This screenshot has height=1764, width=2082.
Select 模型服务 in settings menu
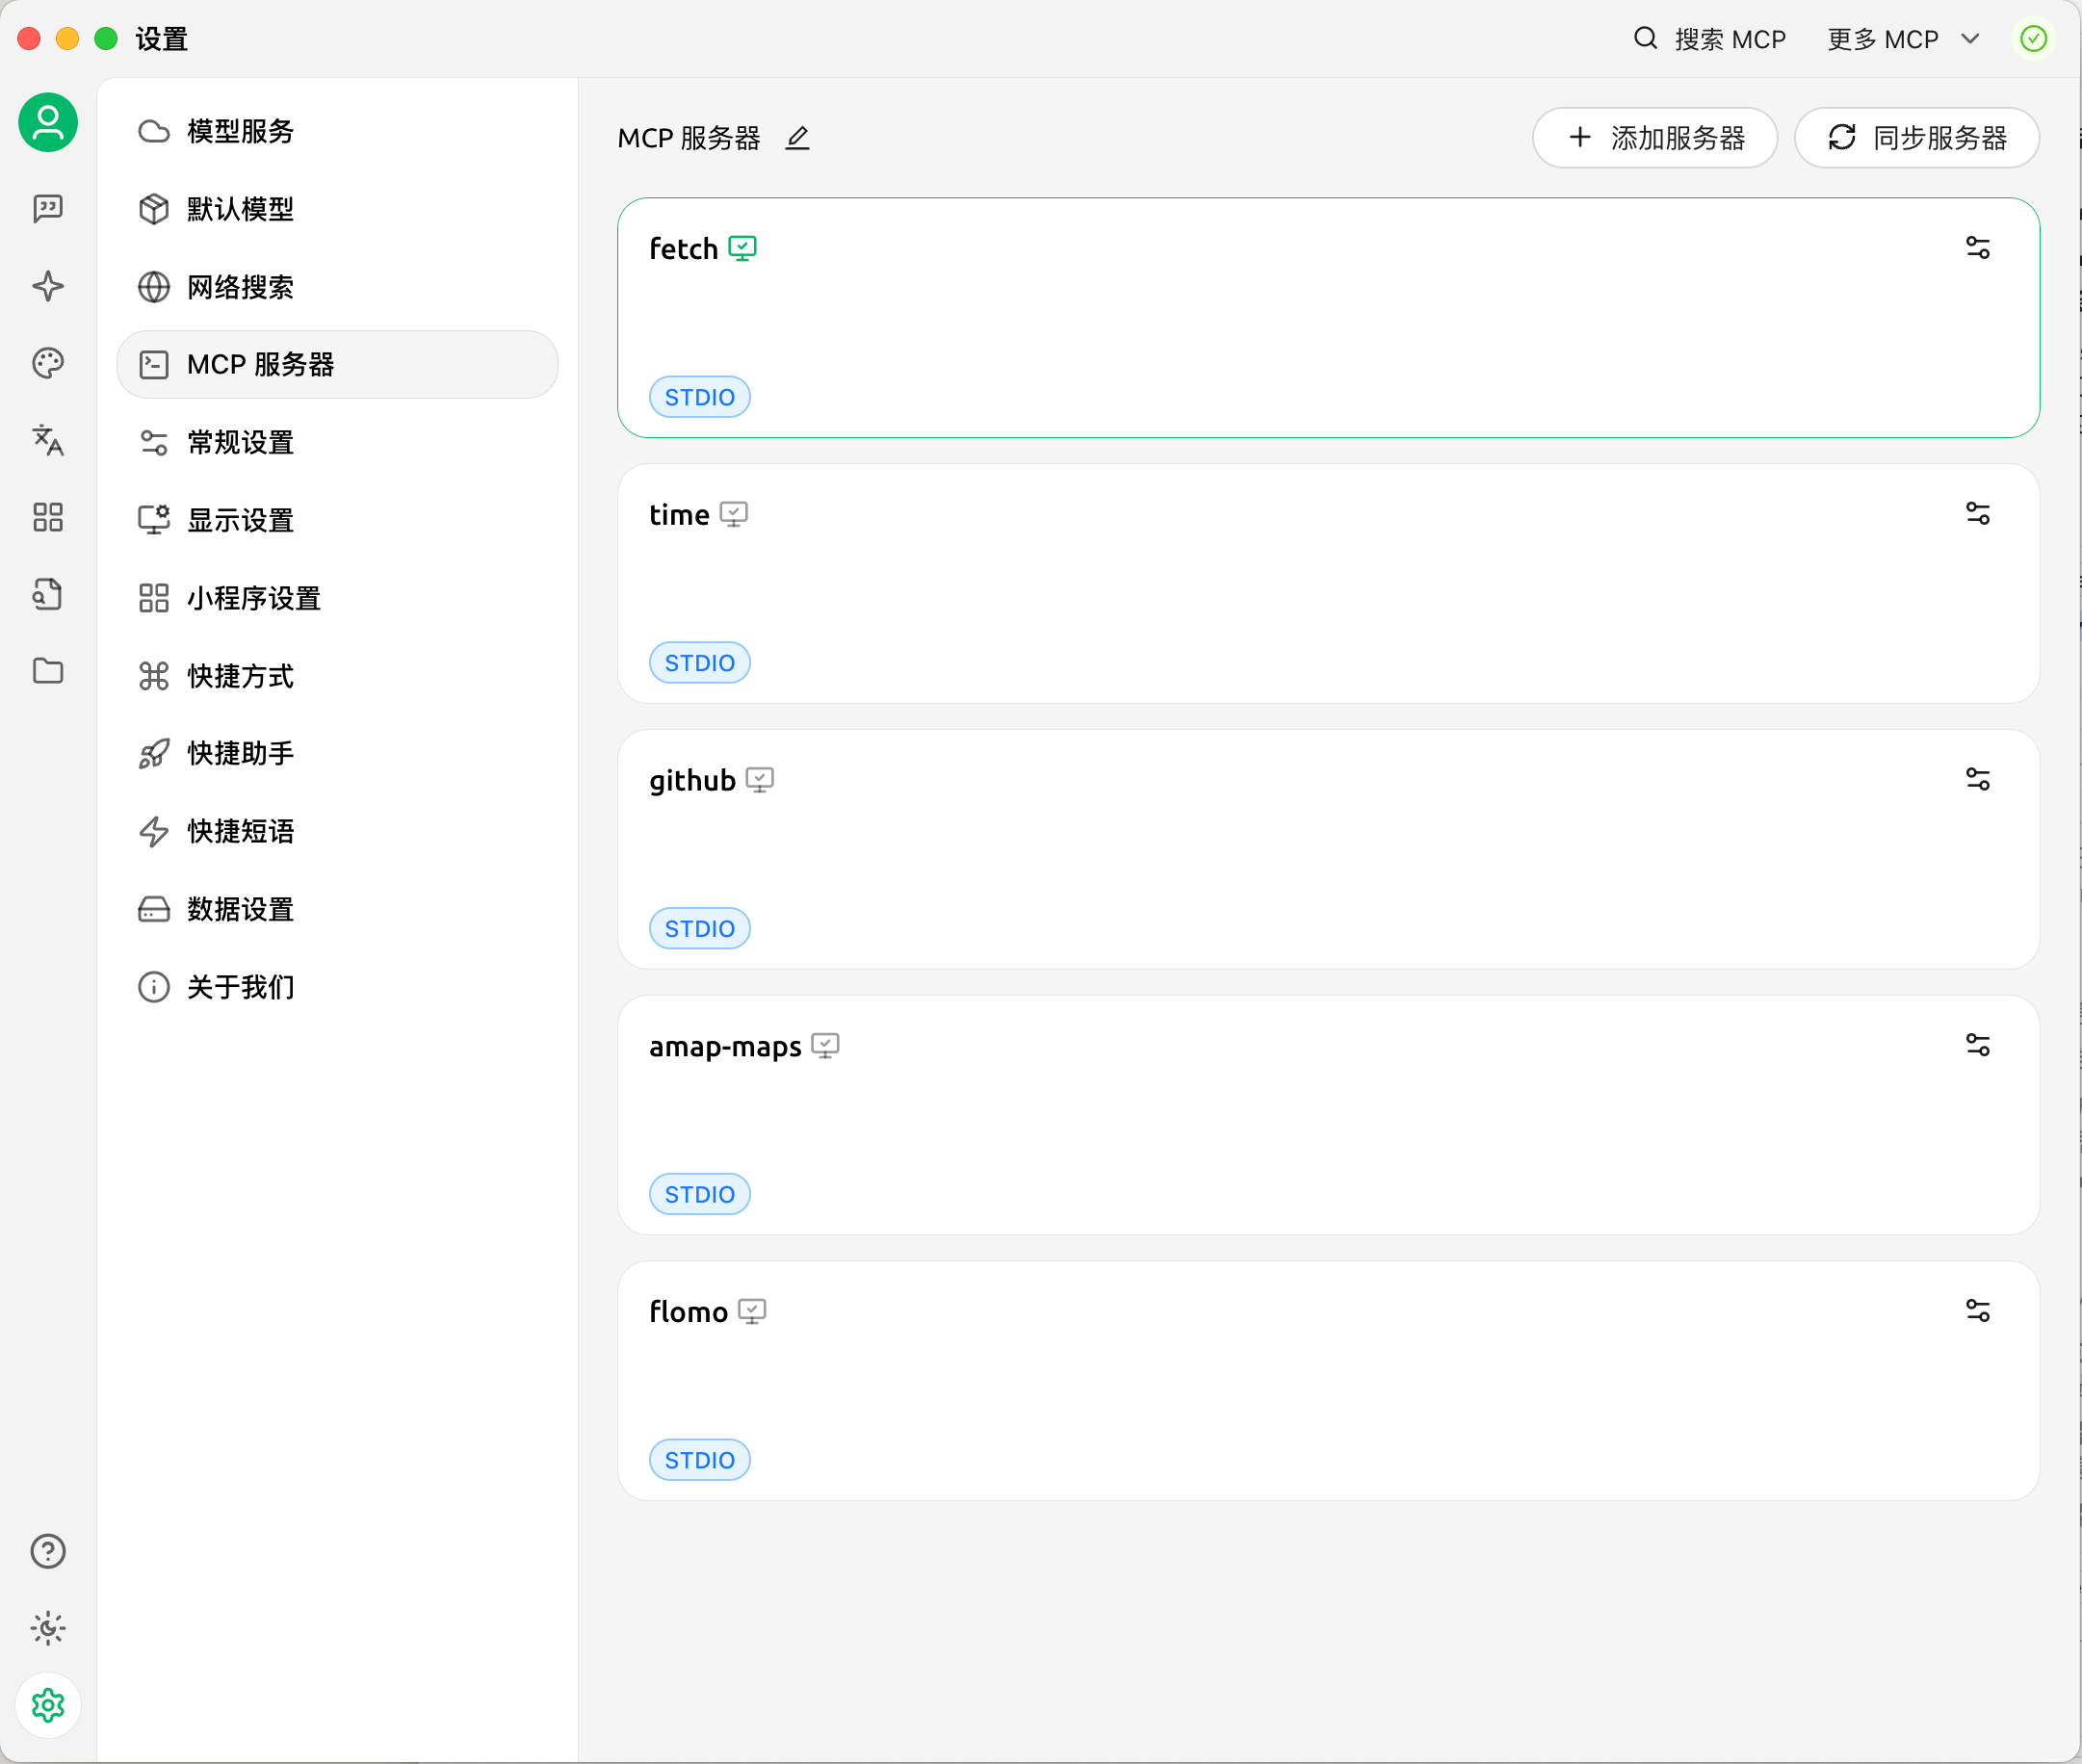coord(240,131)
